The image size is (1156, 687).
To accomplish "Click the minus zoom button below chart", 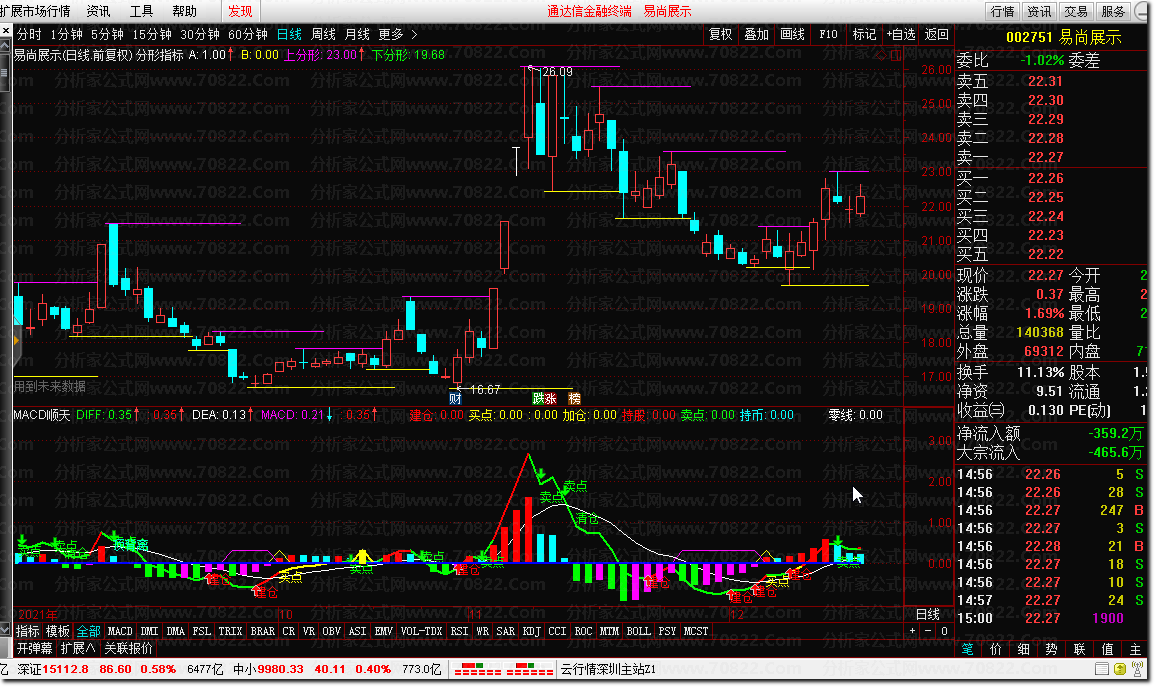I will pos(928,631).
